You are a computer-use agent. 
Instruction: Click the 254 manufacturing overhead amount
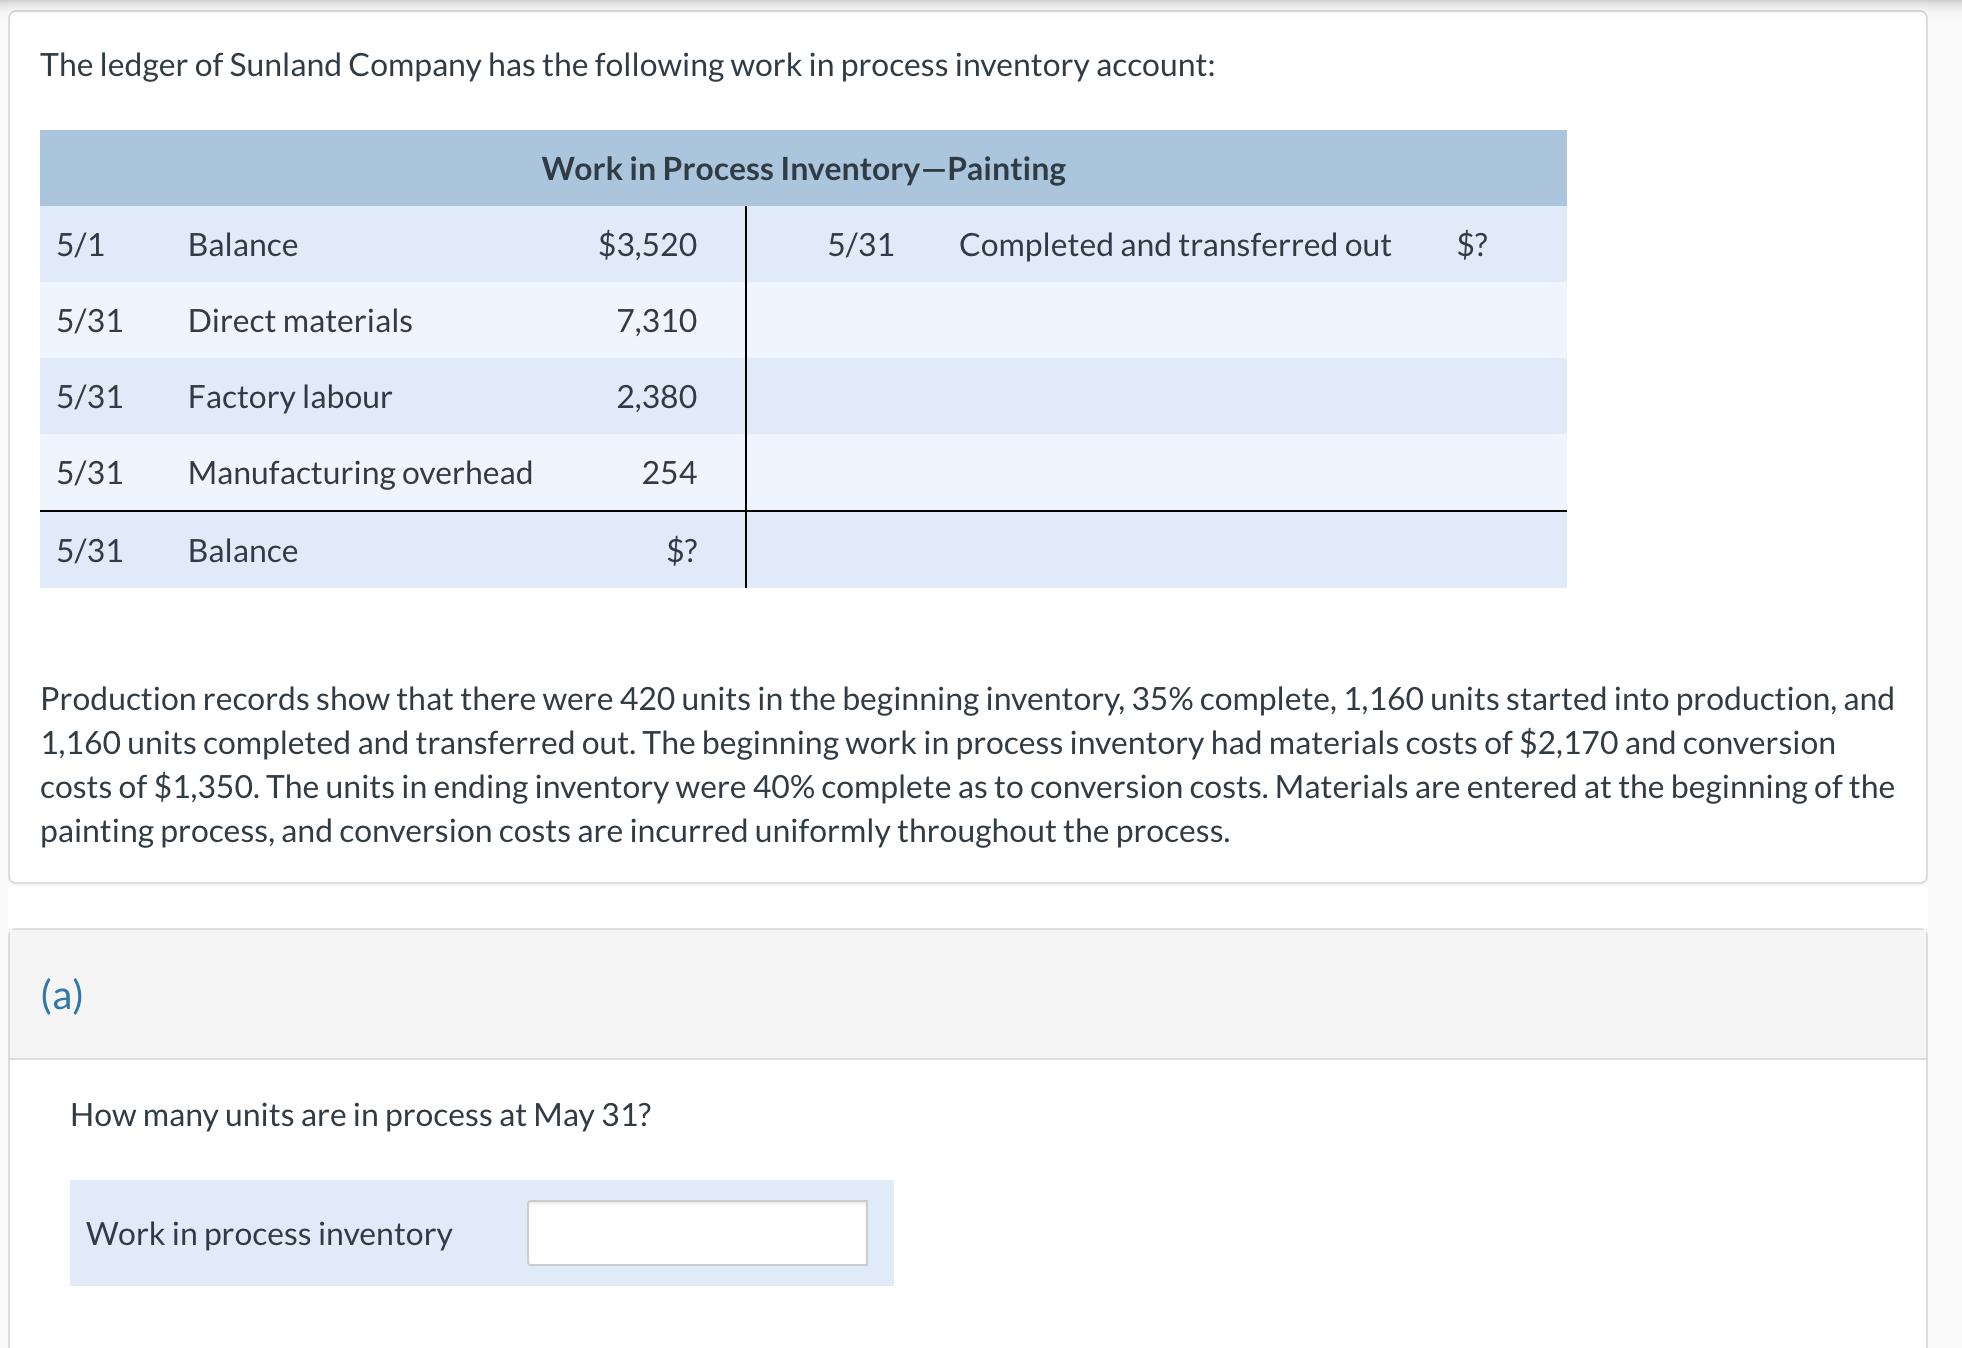coord(669,473)
